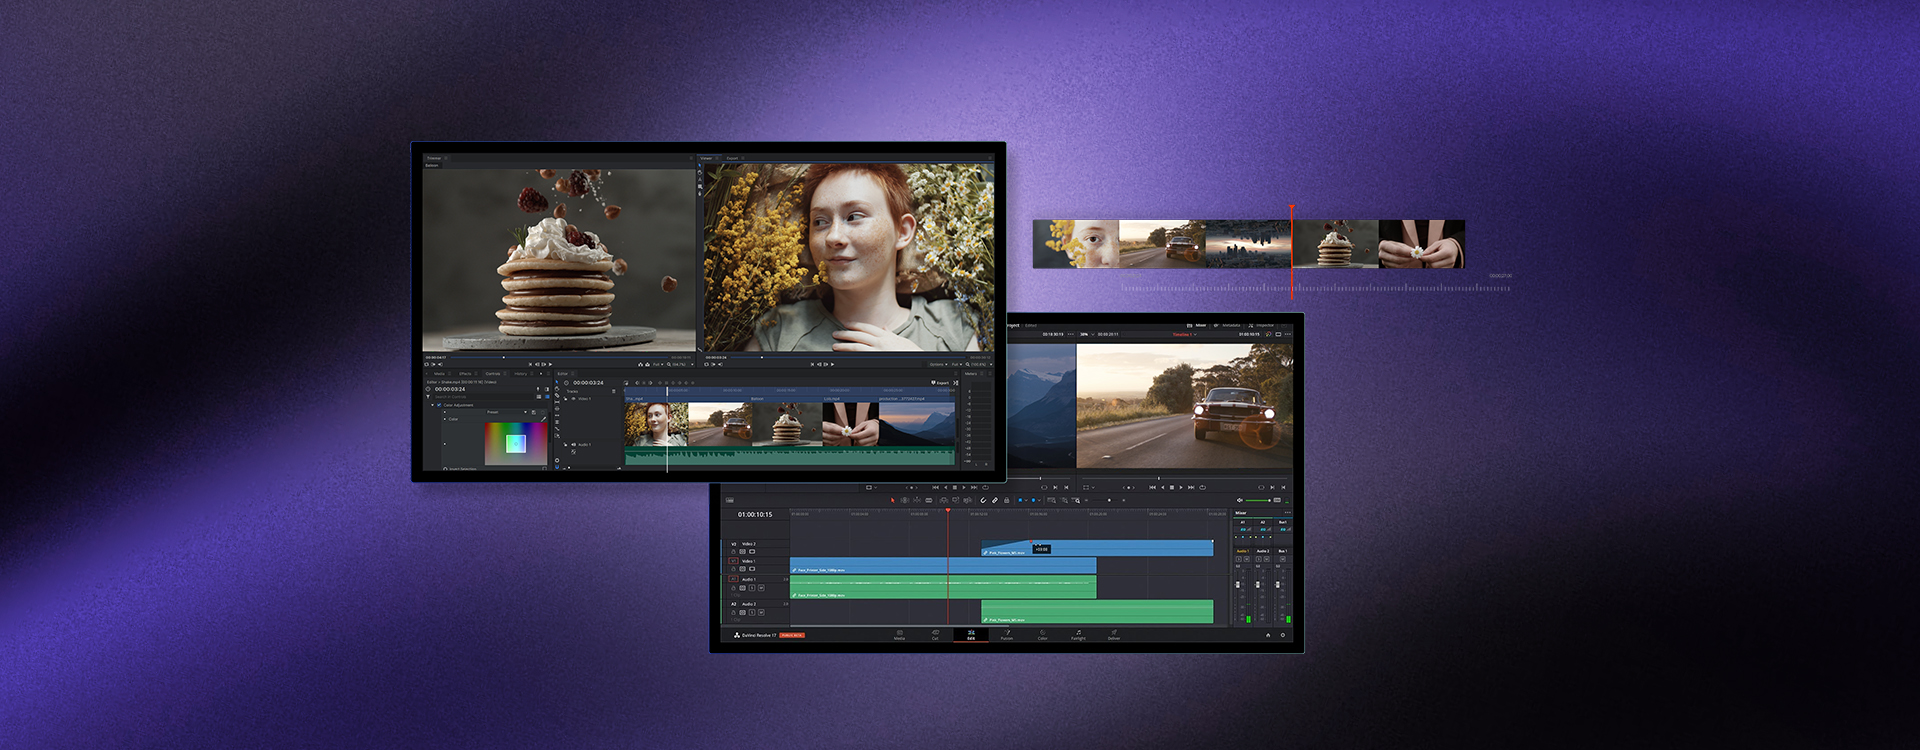This screenshot has width=1920, height=750.
Task: Open the Options dropdown under the Viewer
Action: pyautogui.click(x=939, y=364)
